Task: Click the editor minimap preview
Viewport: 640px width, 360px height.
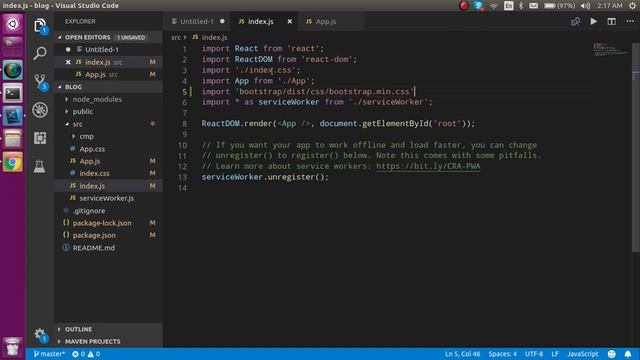Action: (x=610, y=49)
